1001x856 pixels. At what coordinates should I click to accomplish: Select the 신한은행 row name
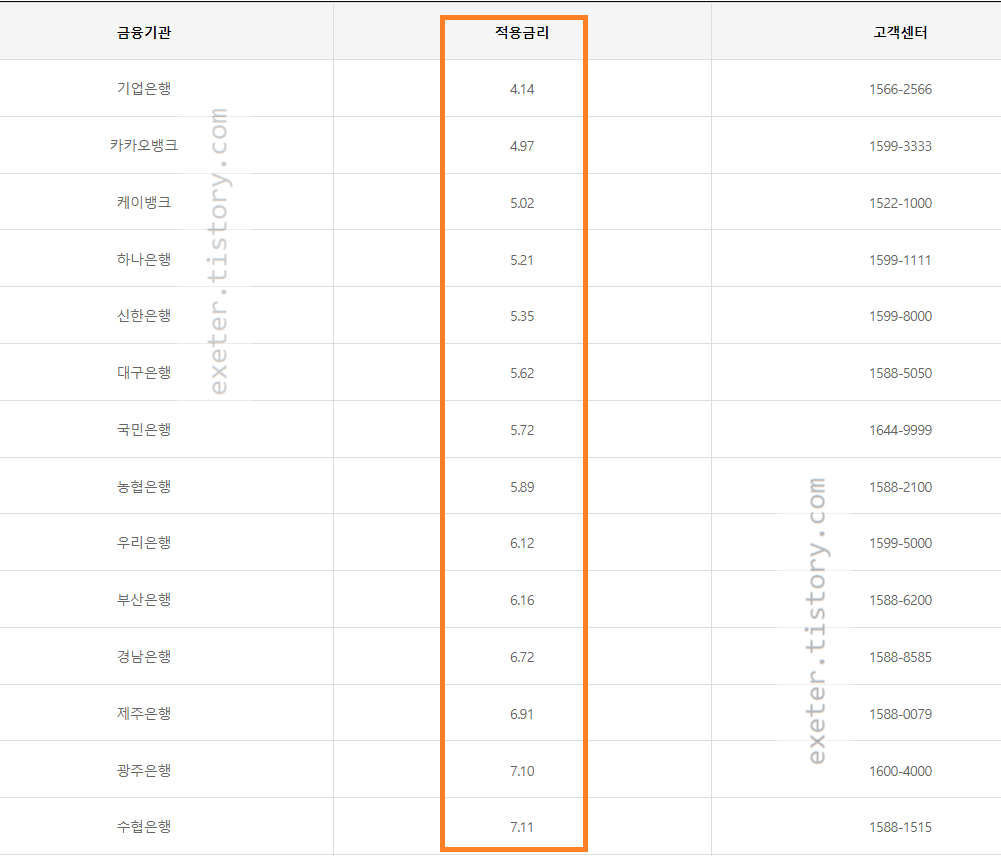[144, 316]
